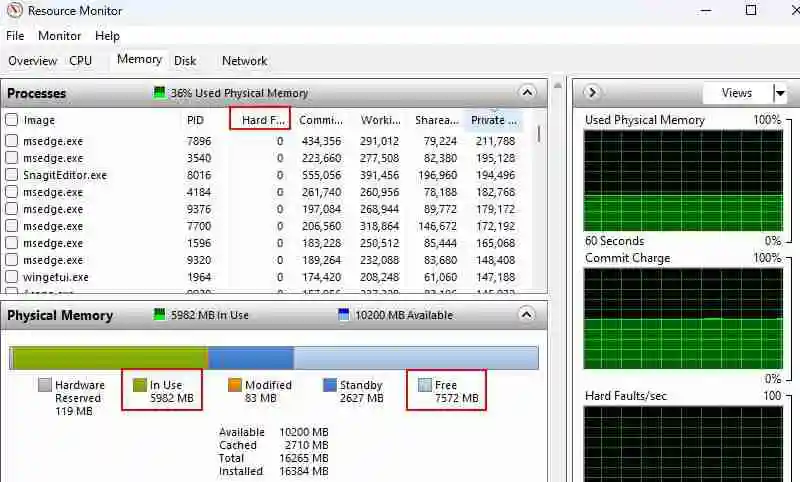Image resolution: width=800 pixels, height=482 pixels.
Task: Click the Physical Memory section title
Action: (60, 315)
